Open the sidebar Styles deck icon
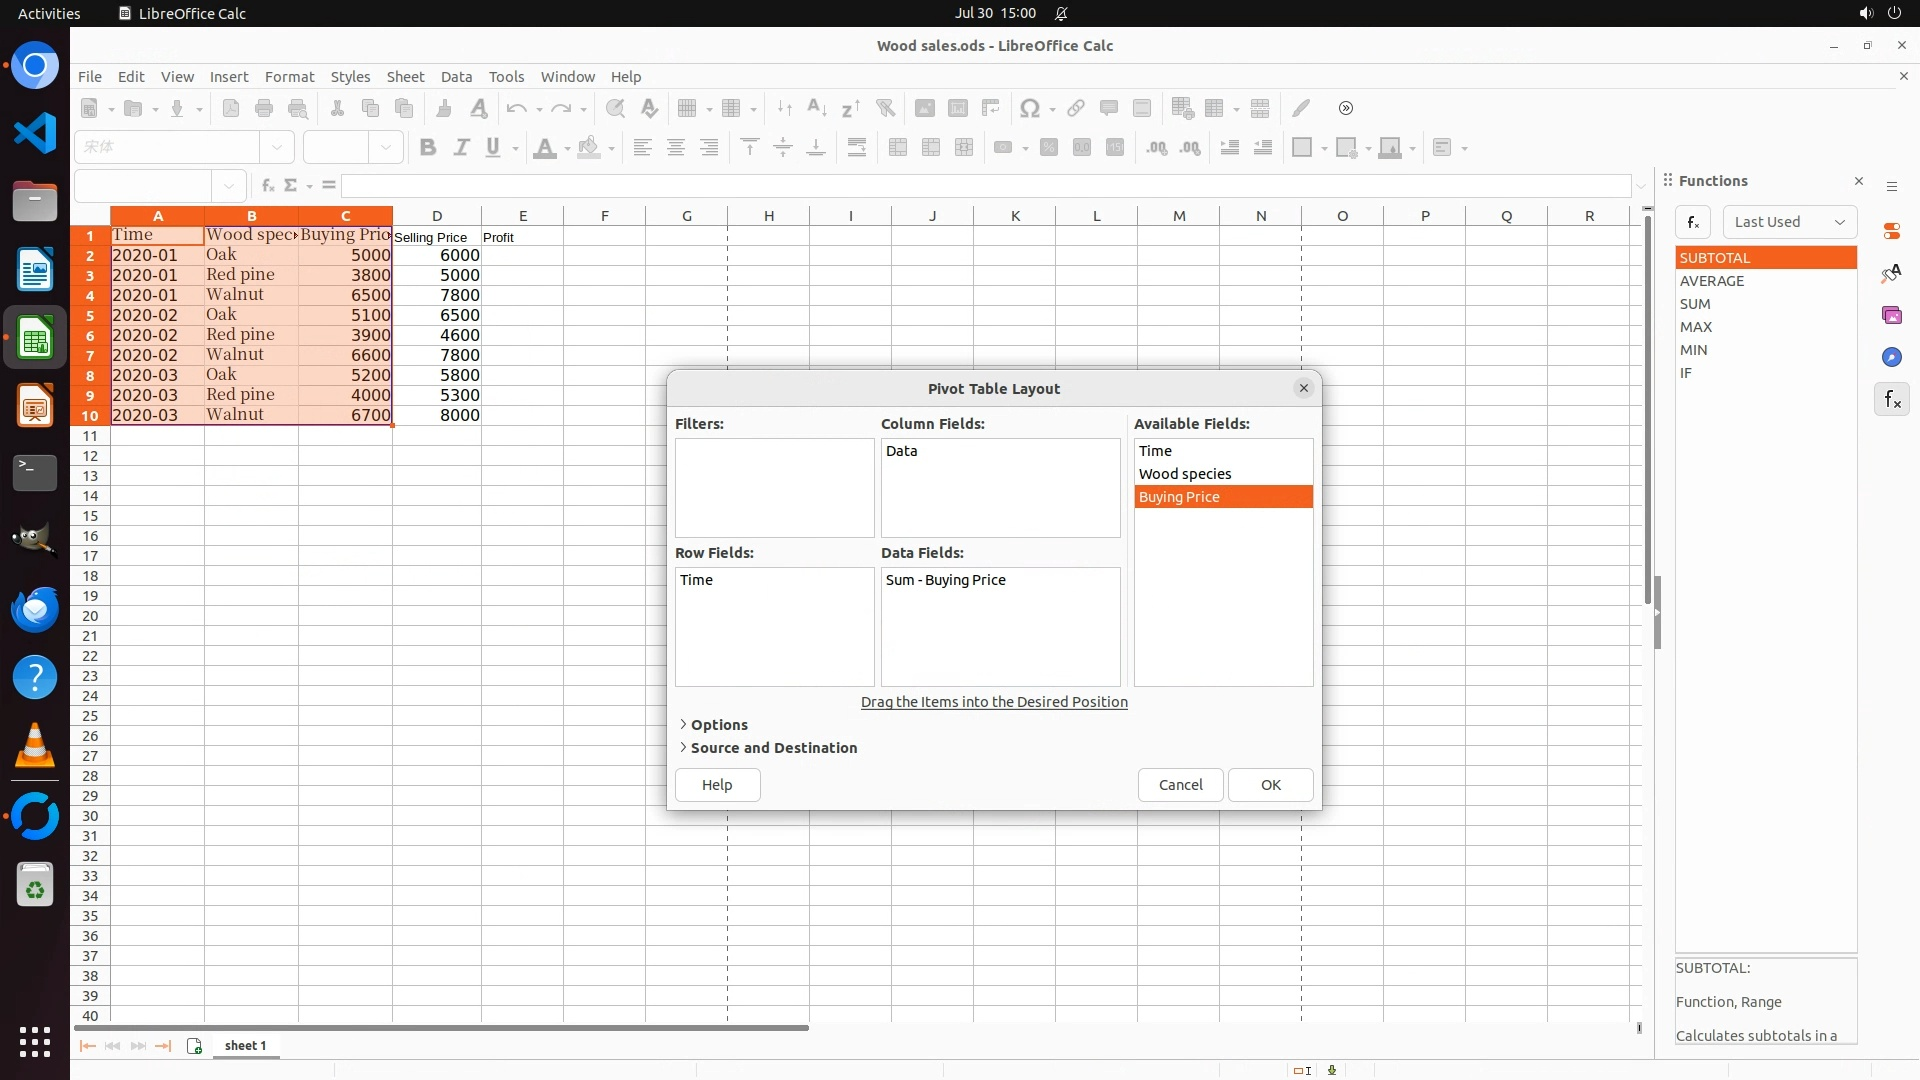 pyautogui.click(x=1891, y=273)
